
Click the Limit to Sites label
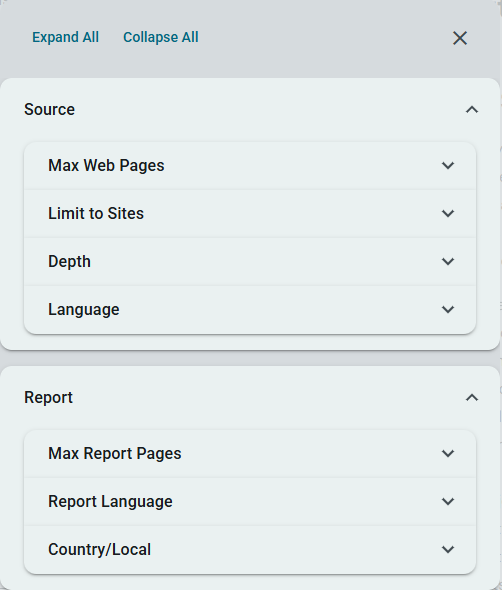[96, 213]
